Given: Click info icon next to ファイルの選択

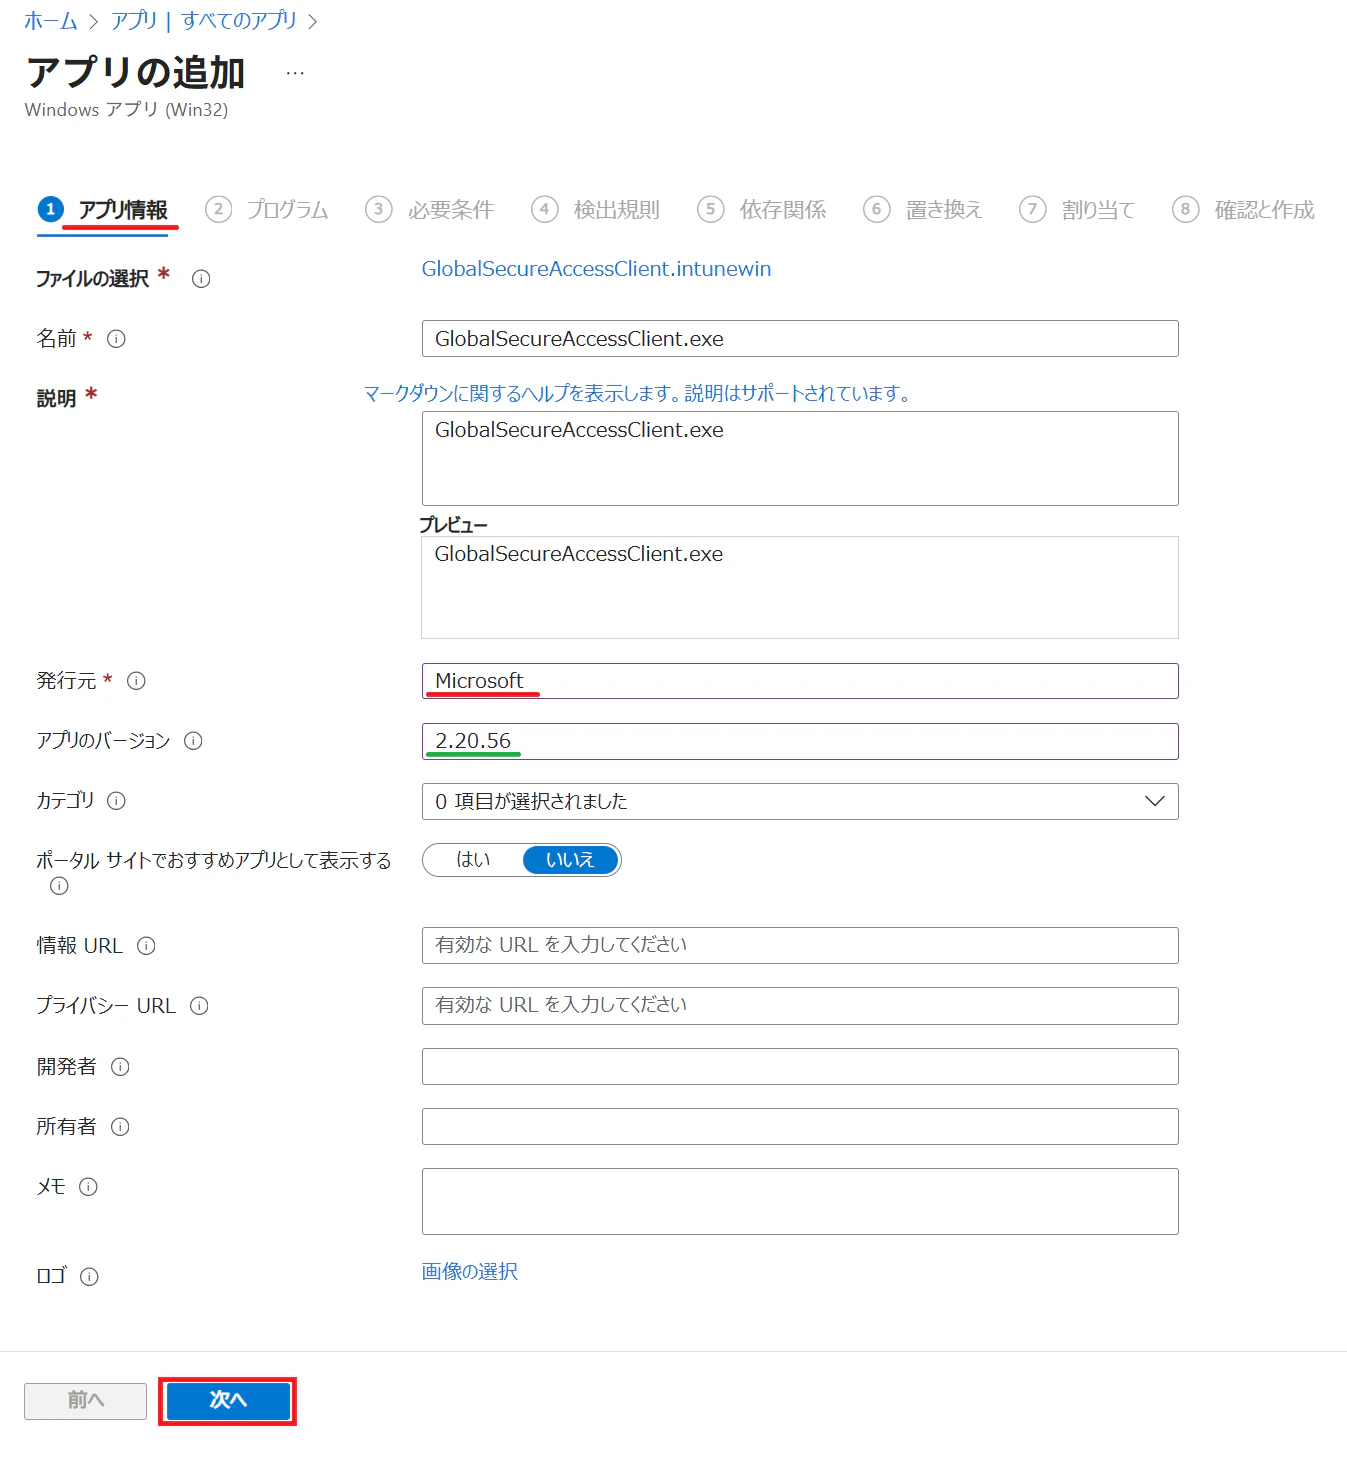Looking at the screenshot, I should [201, 279].
